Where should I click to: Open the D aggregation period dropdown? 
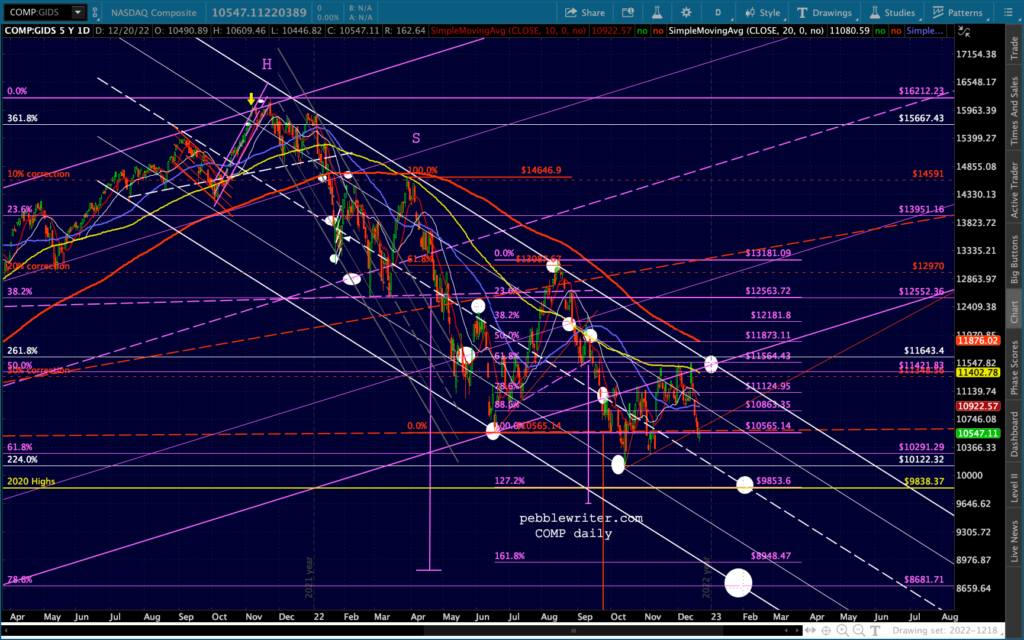tap(718, 12)
